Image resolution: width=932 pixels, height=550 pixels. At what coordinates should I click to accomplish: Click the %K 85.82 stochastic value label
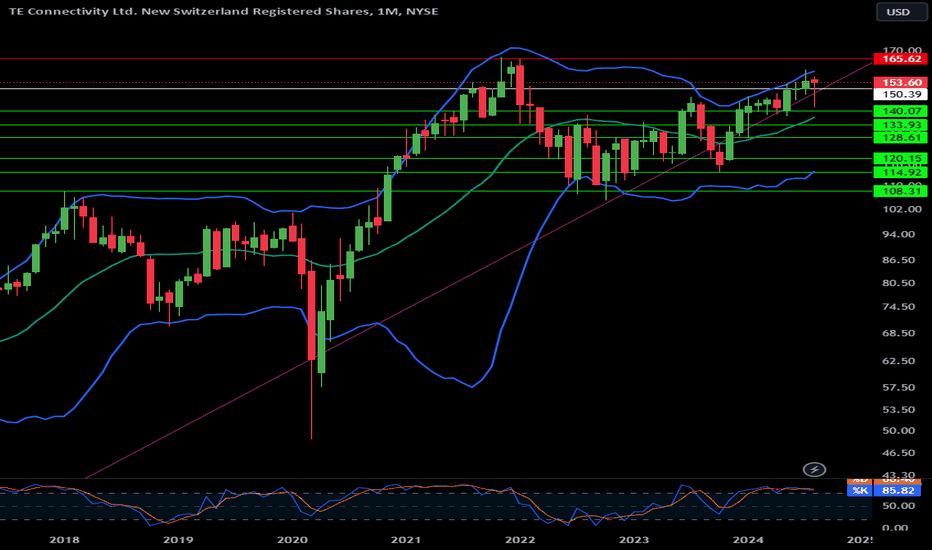[884, 491]
